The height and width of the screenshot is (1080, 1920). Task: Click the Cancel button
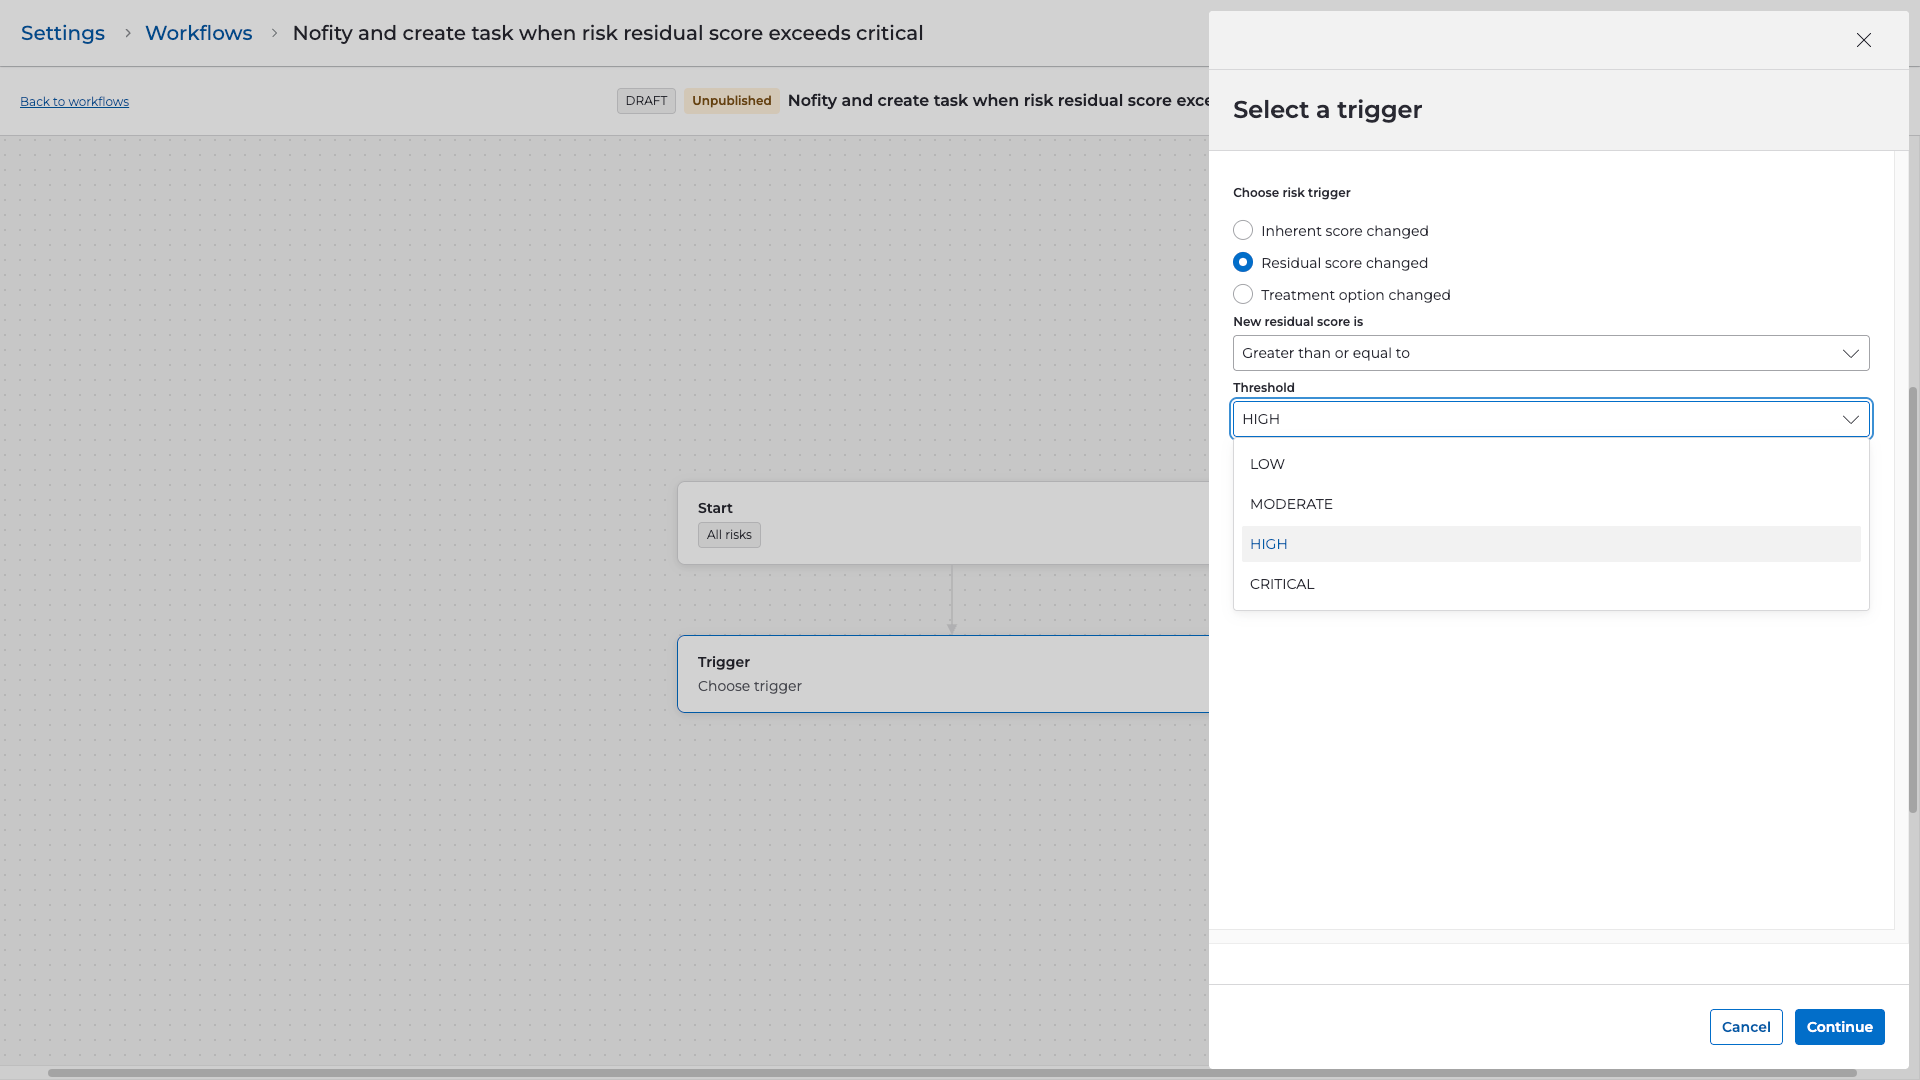click(x=1745, y=1027)
